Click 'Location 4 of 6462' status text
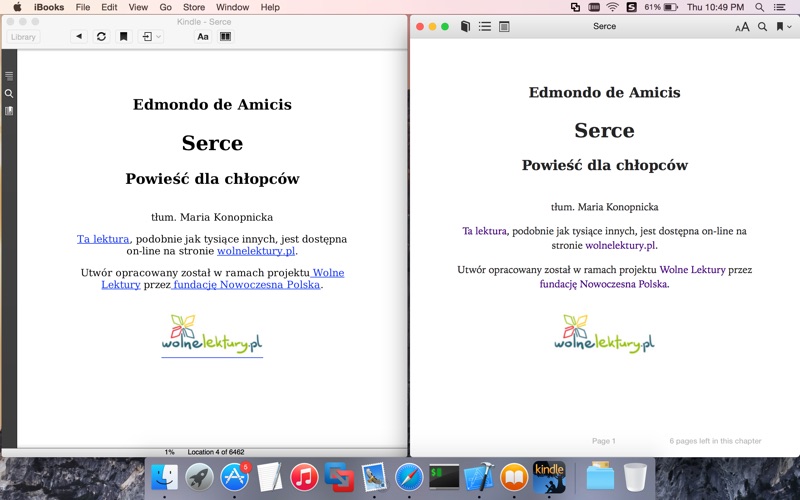The width and height of the screenshot is (800, 500). coord(216,452)
